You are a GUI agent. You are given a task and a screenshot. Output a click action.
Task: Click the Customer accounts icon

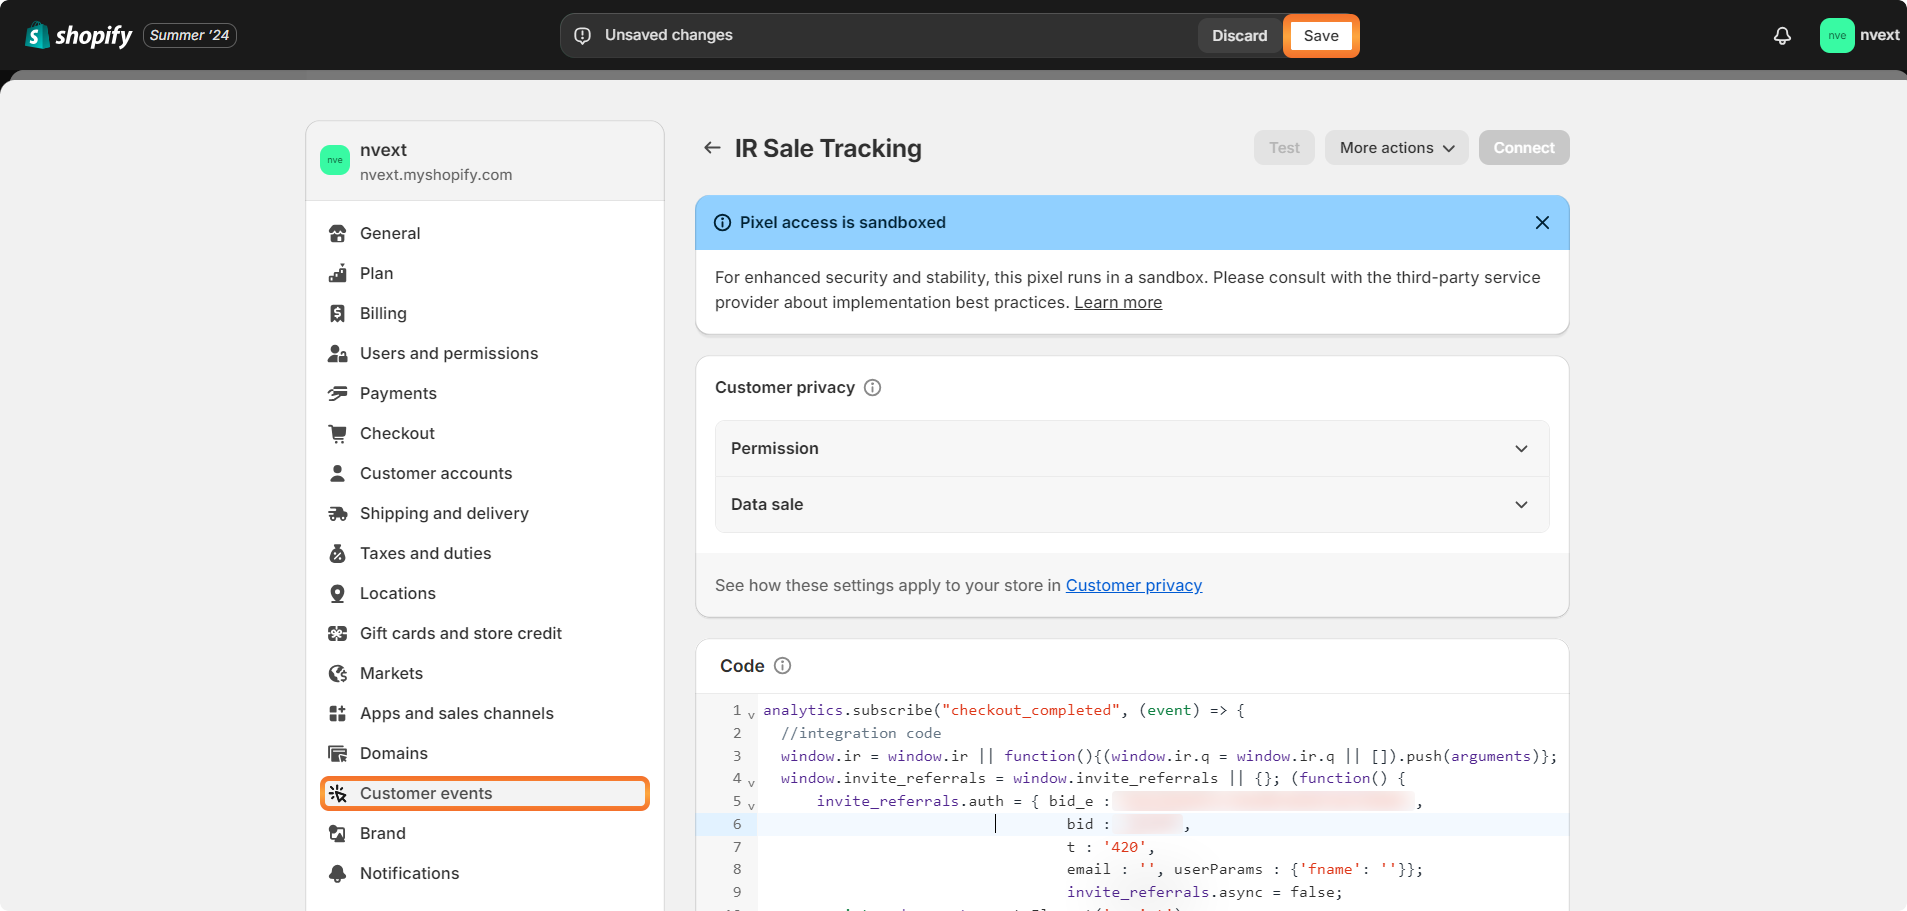click(338, 473)
